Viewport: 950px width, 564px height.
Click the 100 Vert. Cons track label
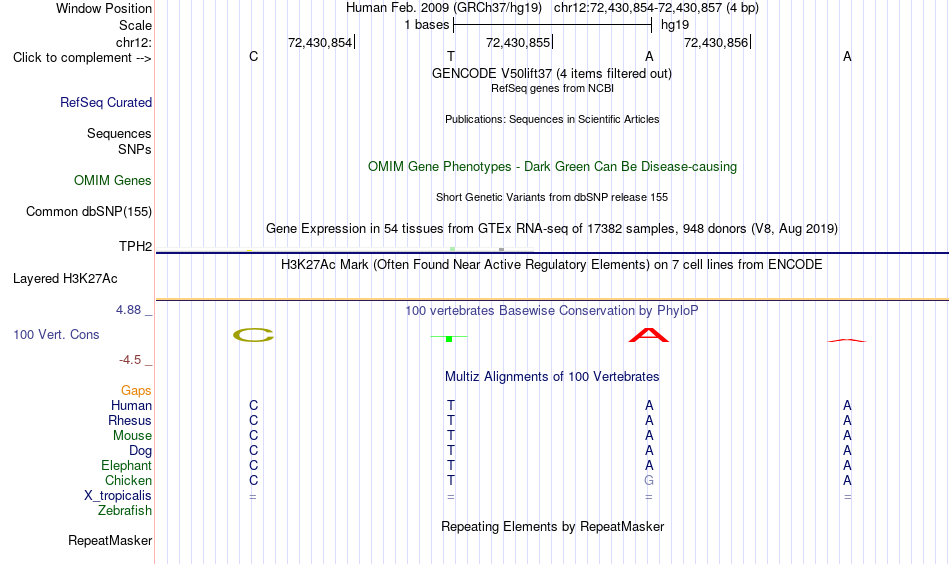56,334
